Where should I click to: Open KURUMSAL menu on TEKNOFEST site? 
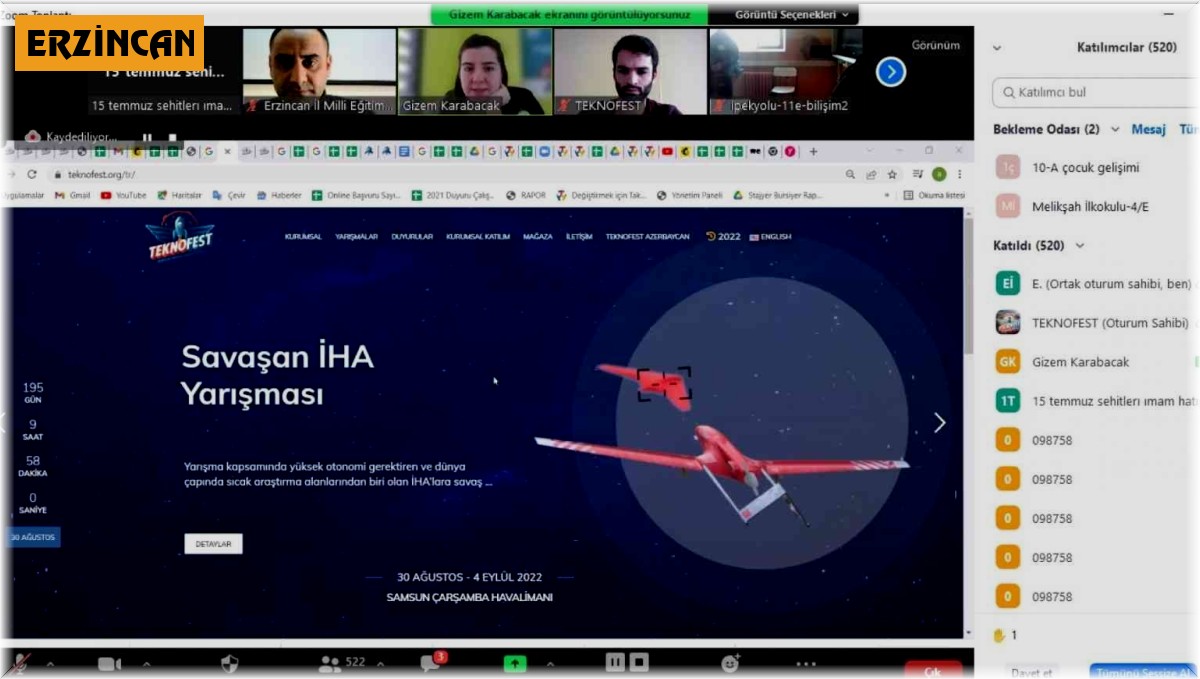[x=302, y=237]
